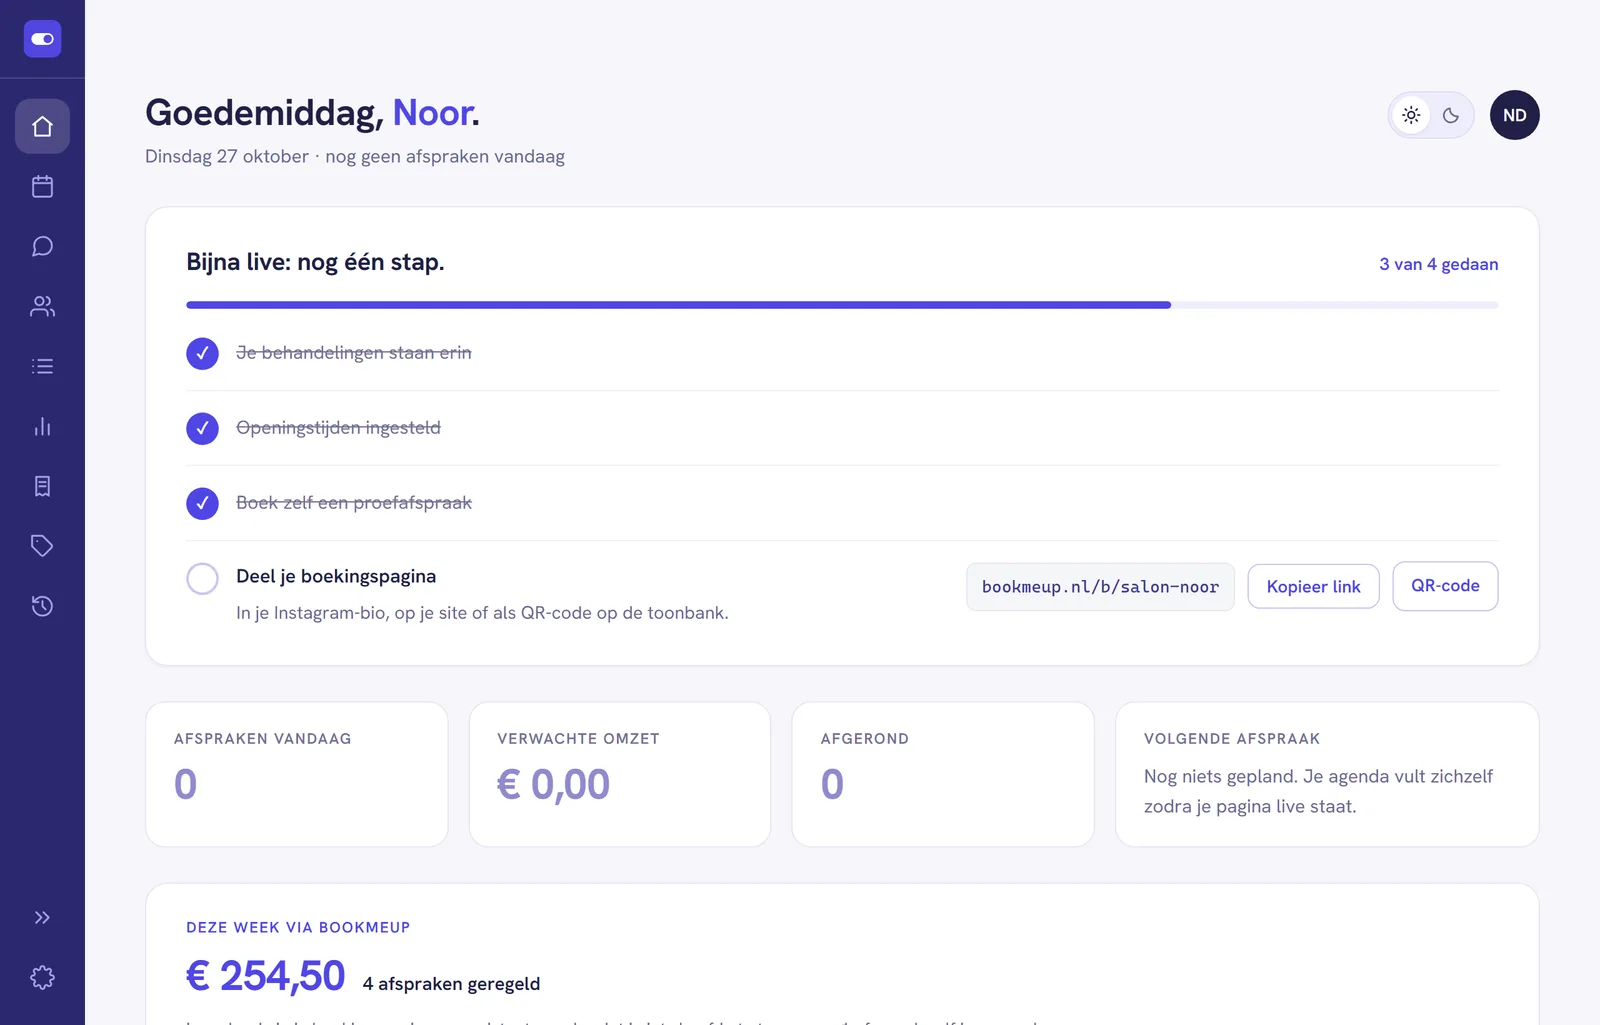Open the list sidebar icon
Screen dimensions: 1600x1025
[42, 366]
